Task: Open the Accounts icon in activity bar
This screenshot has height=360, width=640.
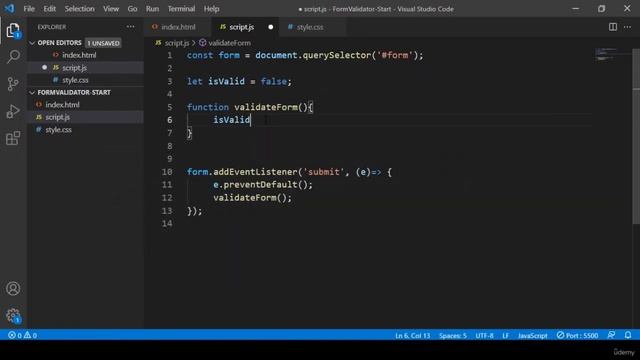Action: (x=13, y=289)
